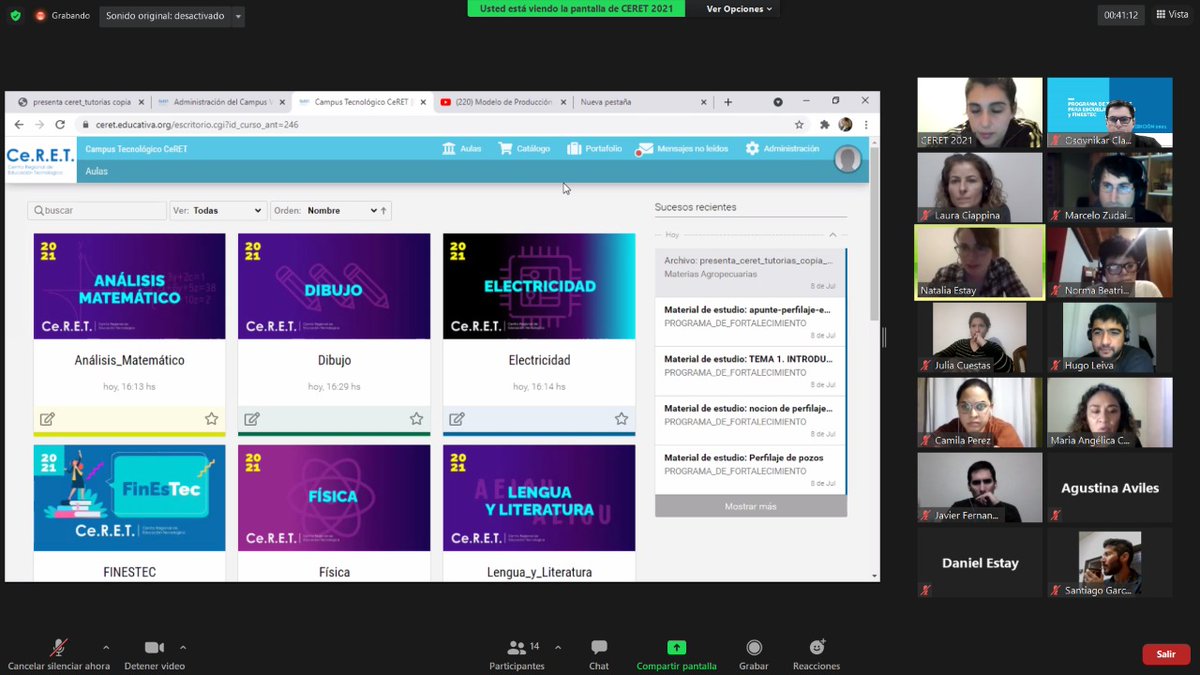
Task: Expand video options caret beside camera
Action: pos(182,647)
